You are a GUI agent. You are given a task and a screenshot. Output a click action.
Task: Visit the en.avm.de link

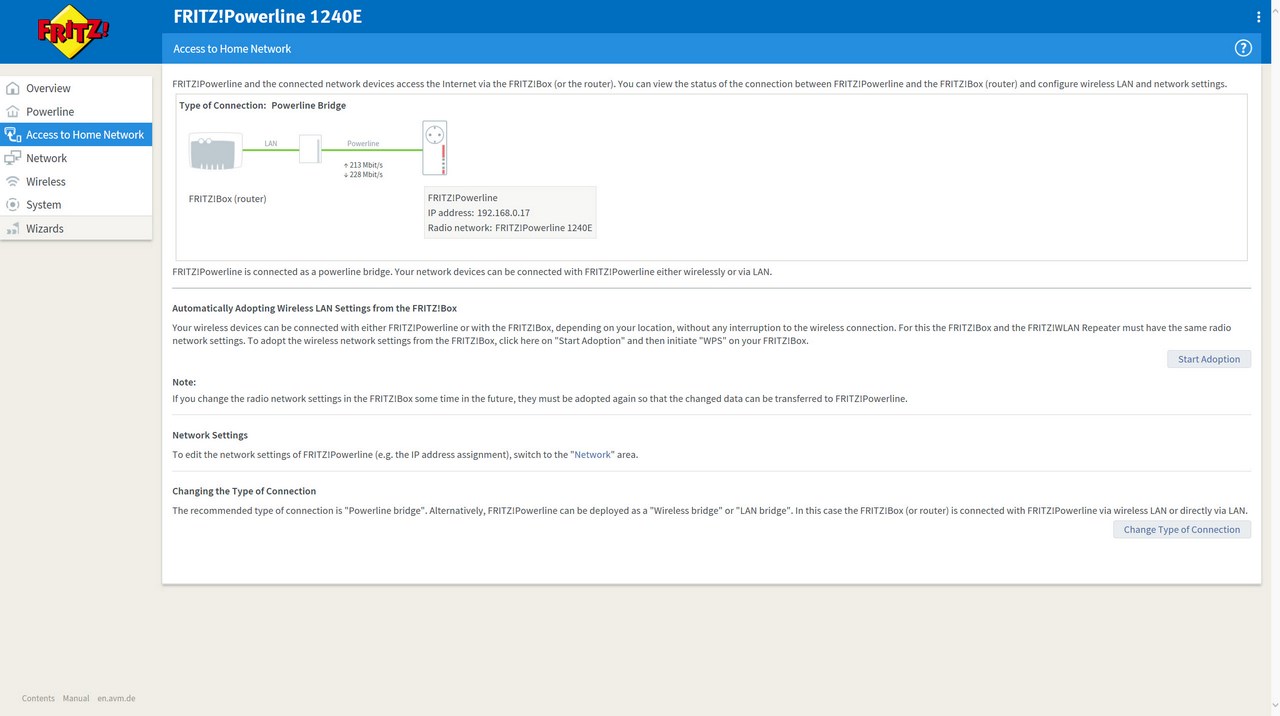tap(116, 698)
